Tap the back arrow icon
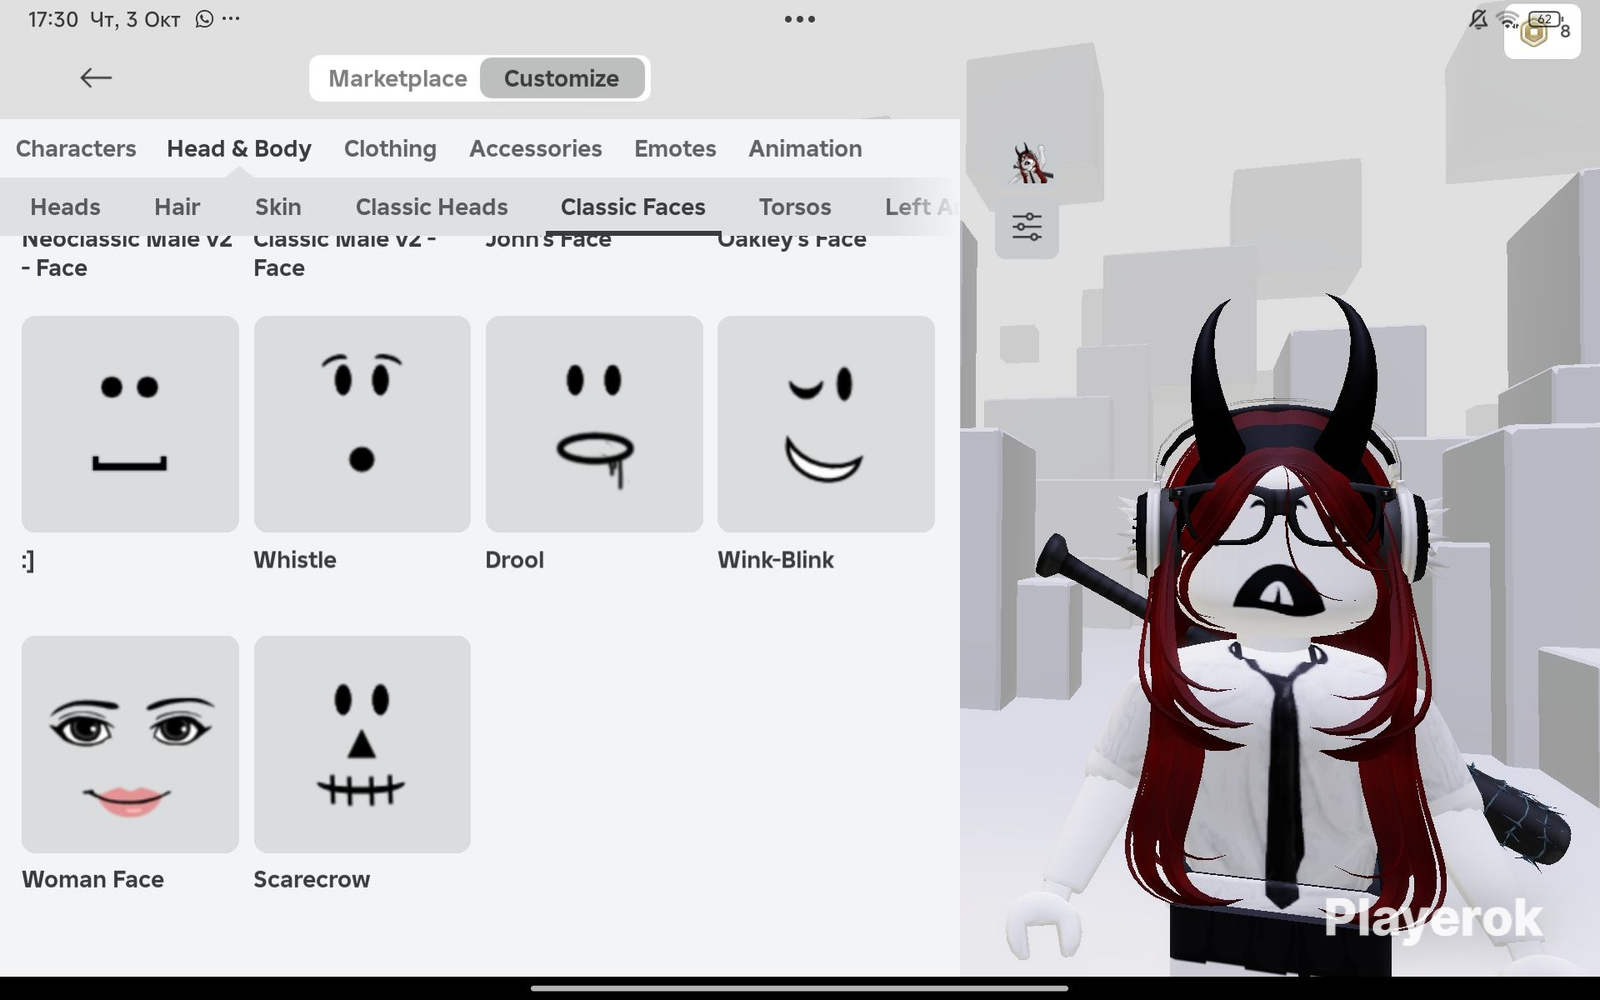Screen dimensions: 1600x1000 (96, 78)
